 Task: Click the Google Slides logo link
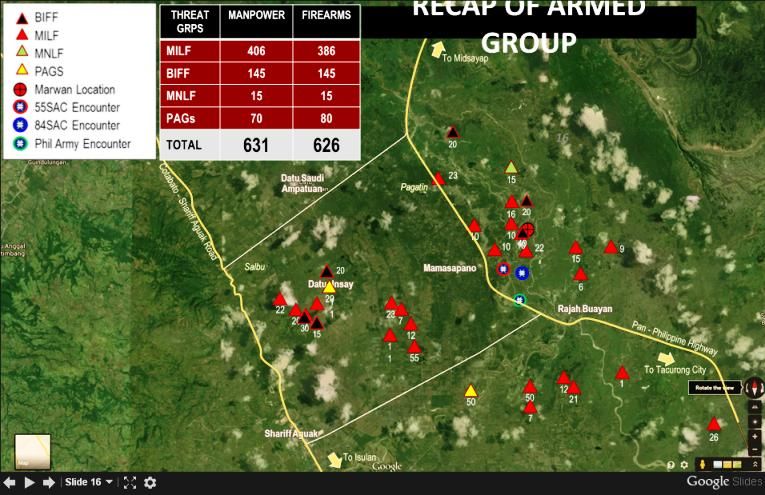(x=721, y=482)
